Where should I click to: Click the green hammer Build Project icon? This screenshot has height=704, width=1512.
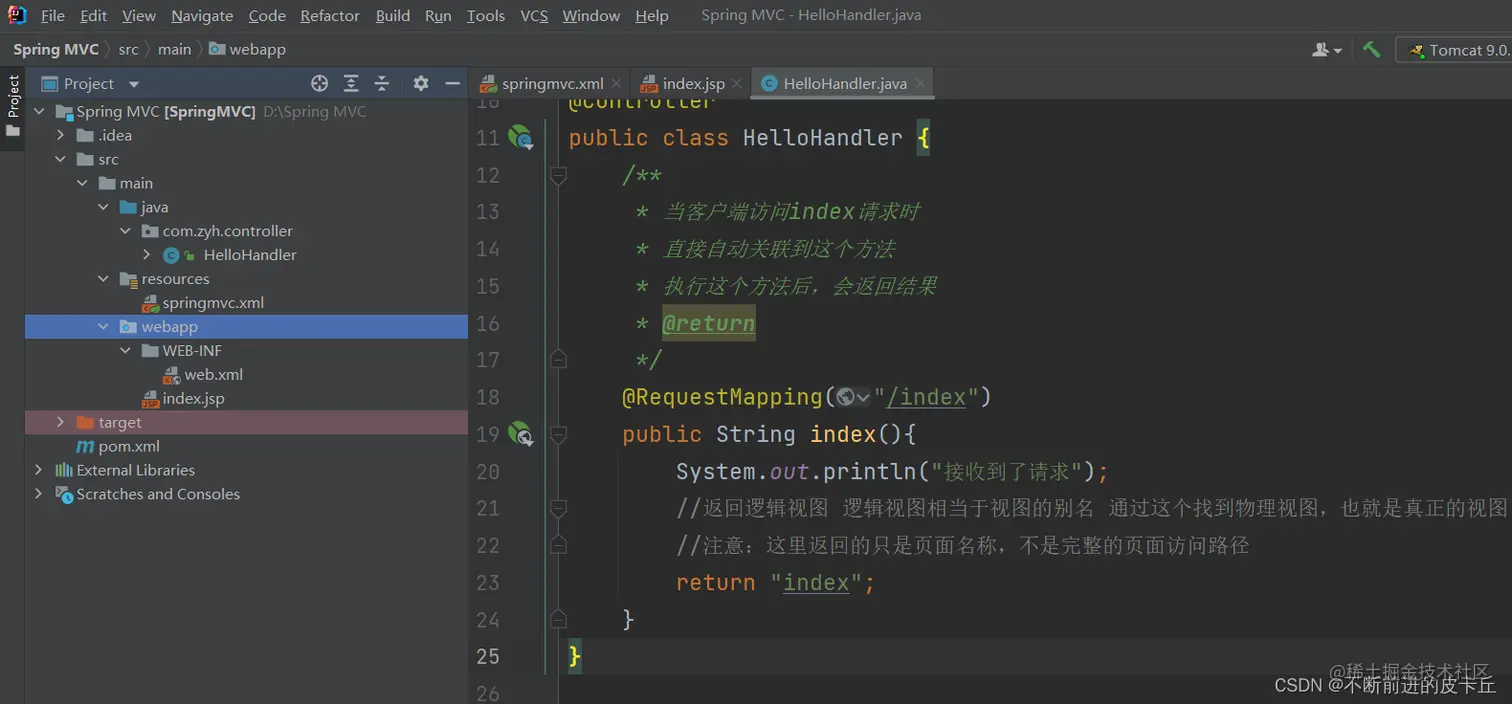point(1371,49)
